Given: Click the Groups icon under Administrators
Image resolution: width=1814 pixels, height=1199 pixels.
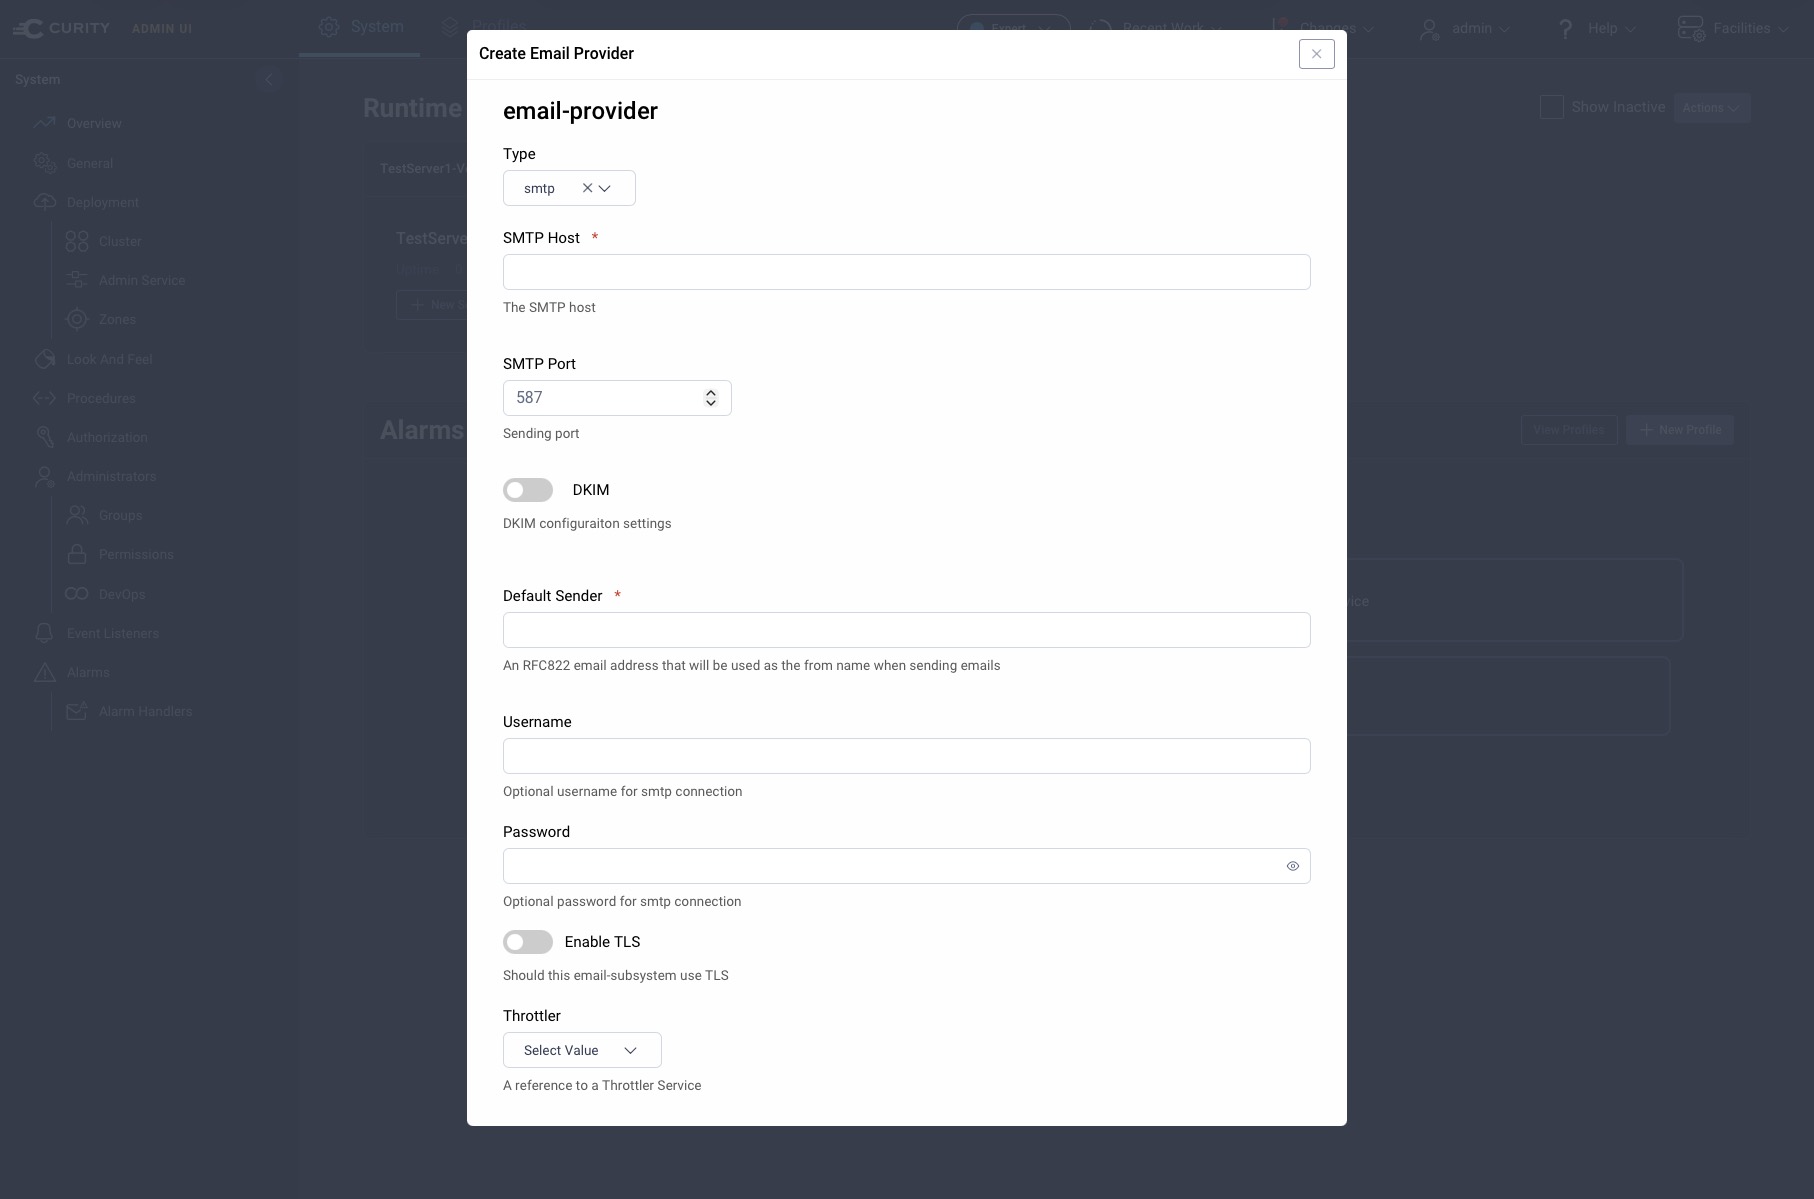Looking at the screenshot, I should pyautogui.click(x=78, y=514).
